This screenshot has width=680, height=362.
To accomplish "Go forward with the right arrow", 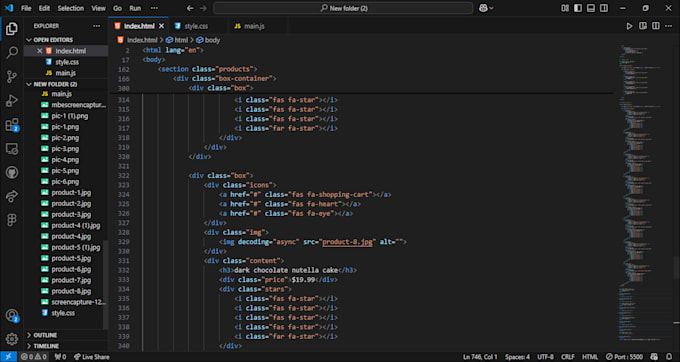I will [203, 8].
